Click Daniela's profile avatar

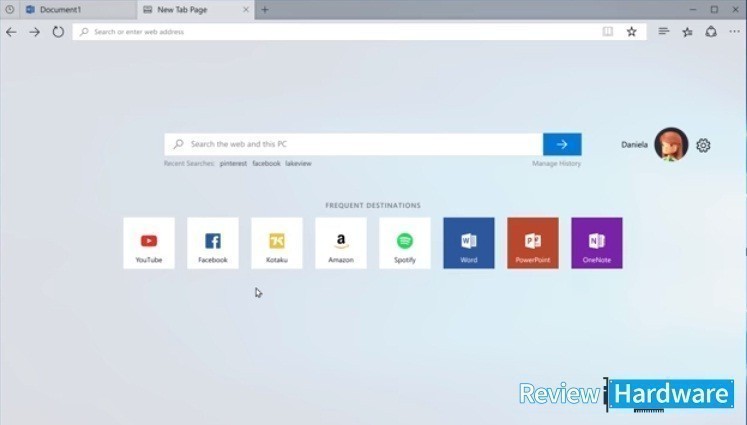[671, 144]
